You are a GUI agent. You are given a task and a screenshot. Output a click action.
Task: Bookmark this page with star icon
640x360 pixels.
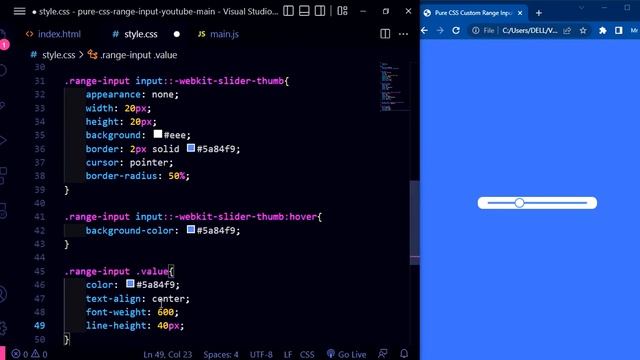(x=583, y=31)
